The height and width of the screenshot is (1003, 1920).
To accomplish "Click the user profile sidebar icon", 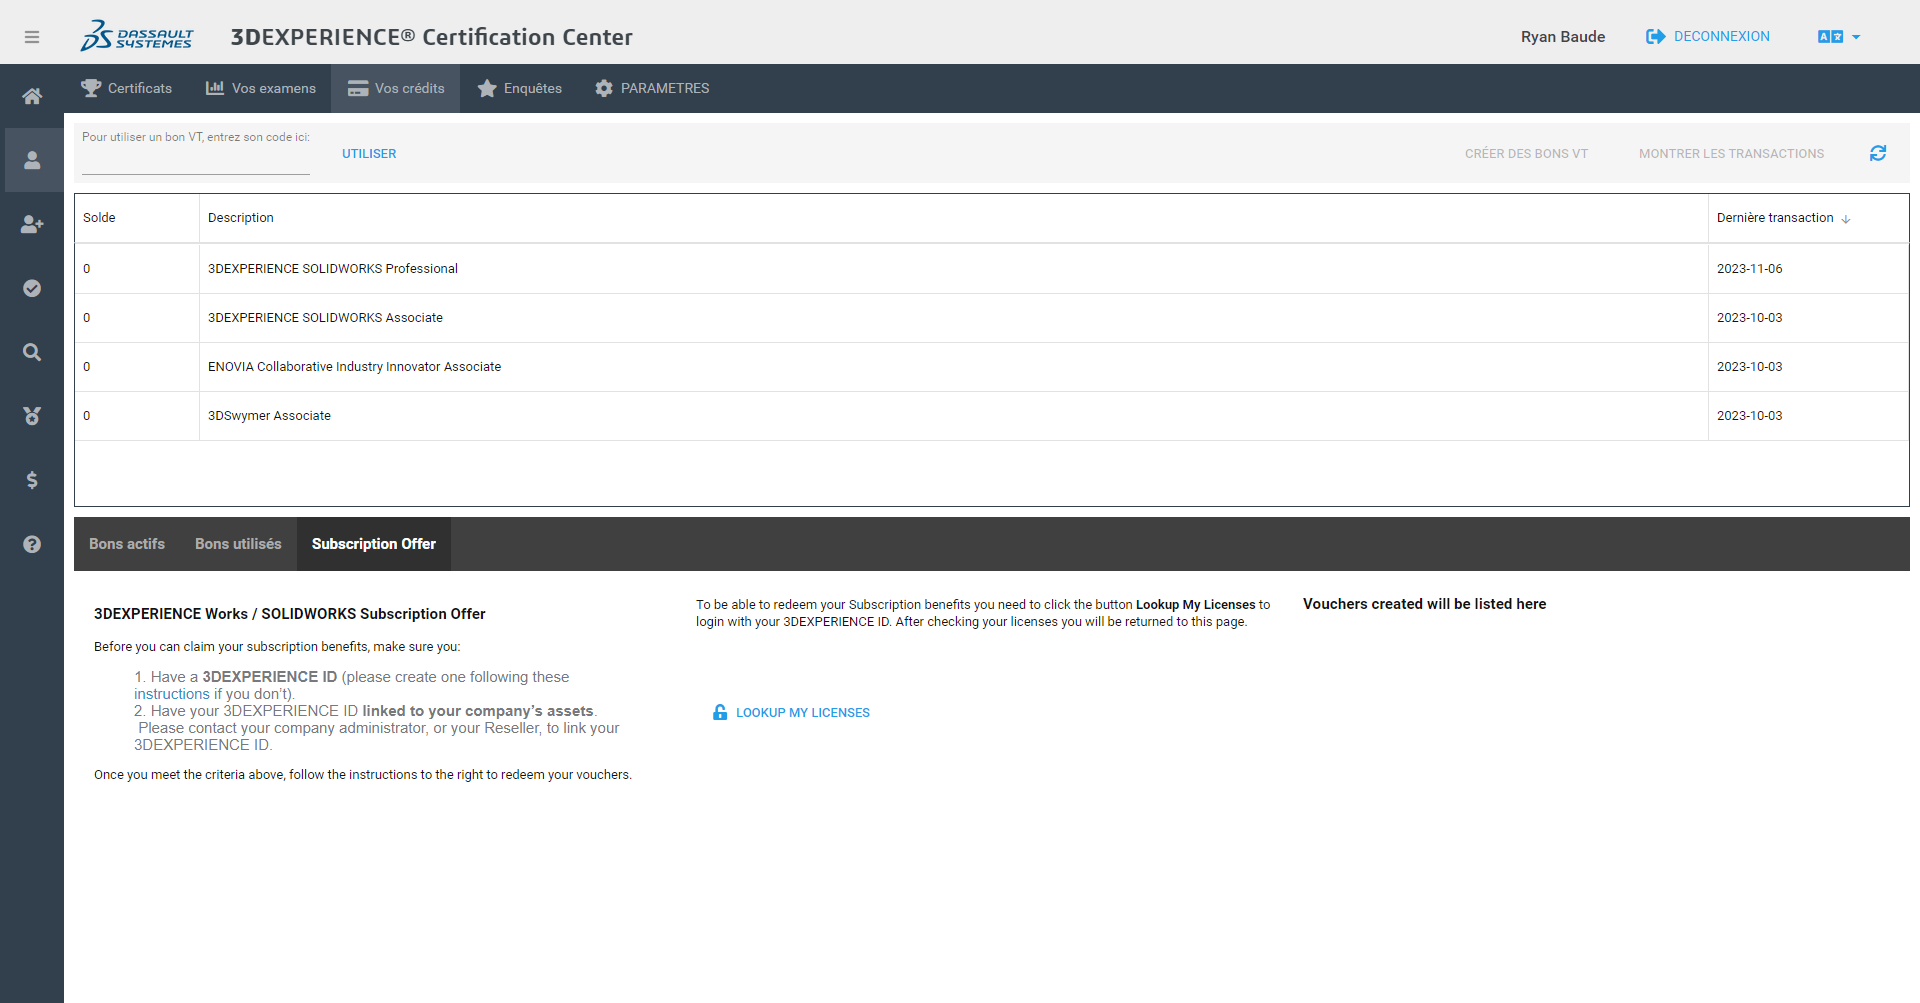I will tap(32, 160).
